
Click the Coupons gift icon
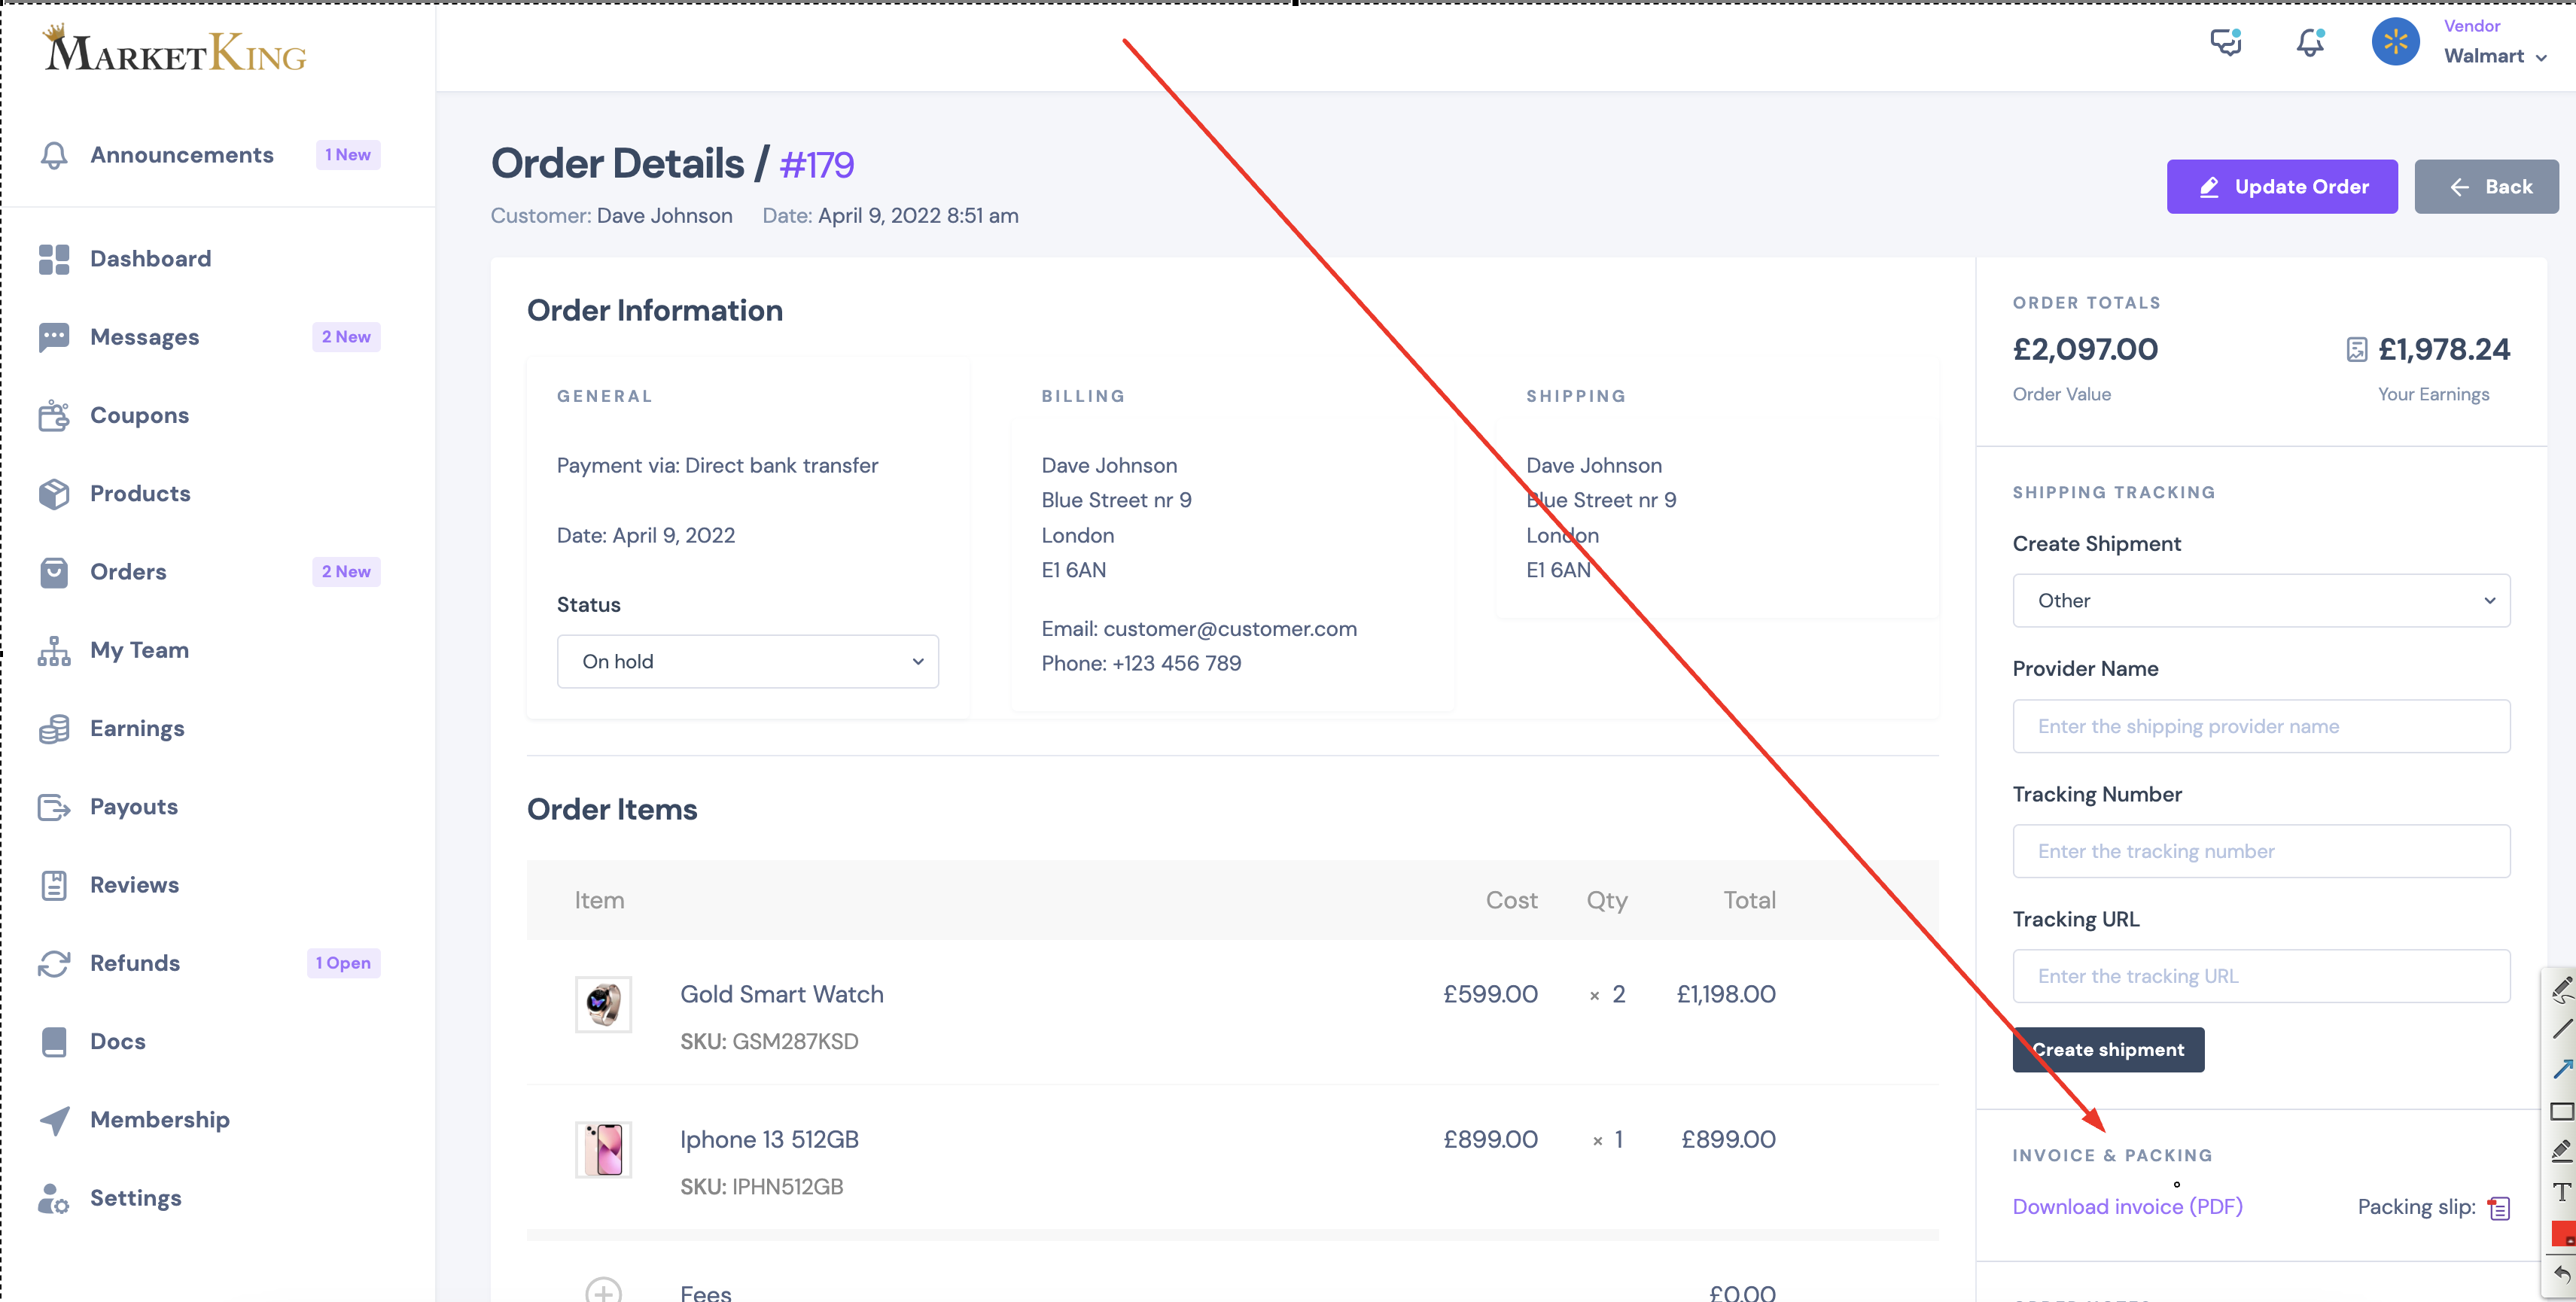click(54, 415)
